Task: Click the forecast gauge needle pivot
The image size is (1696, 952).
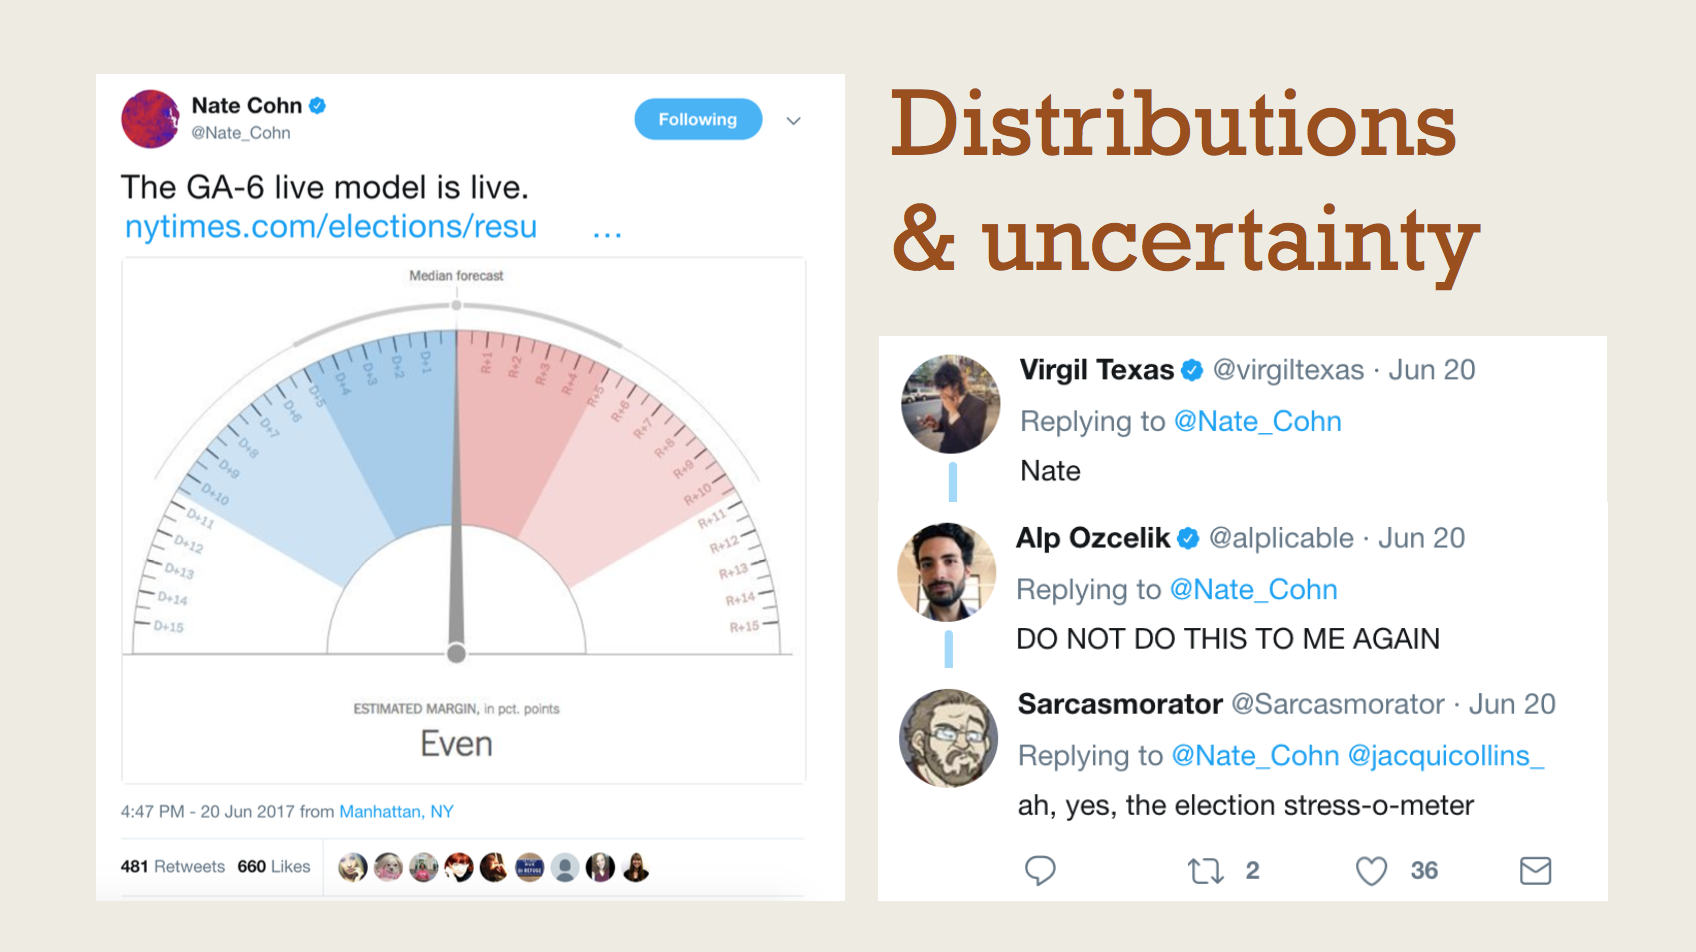Action: (456, 653)
